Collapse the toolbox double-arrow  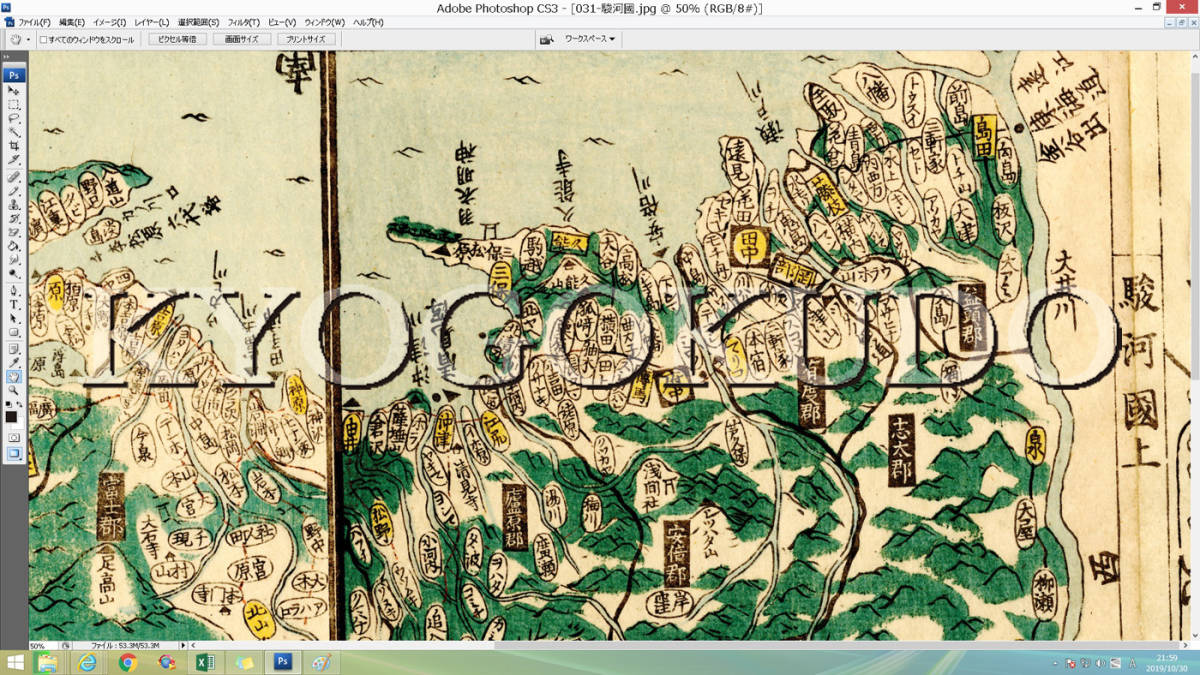coord(8,59)
